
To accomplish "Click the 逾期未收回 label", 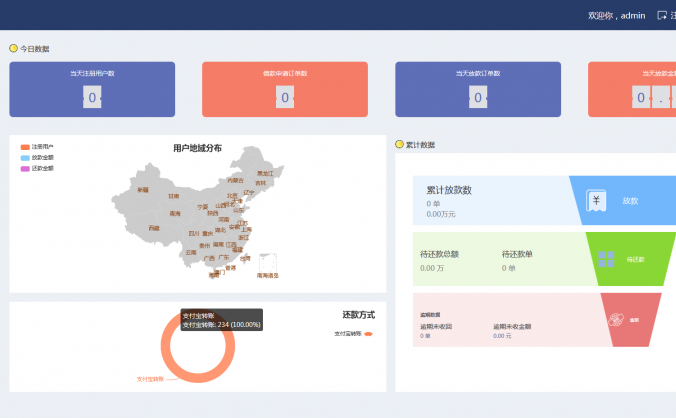I will 436,327.
